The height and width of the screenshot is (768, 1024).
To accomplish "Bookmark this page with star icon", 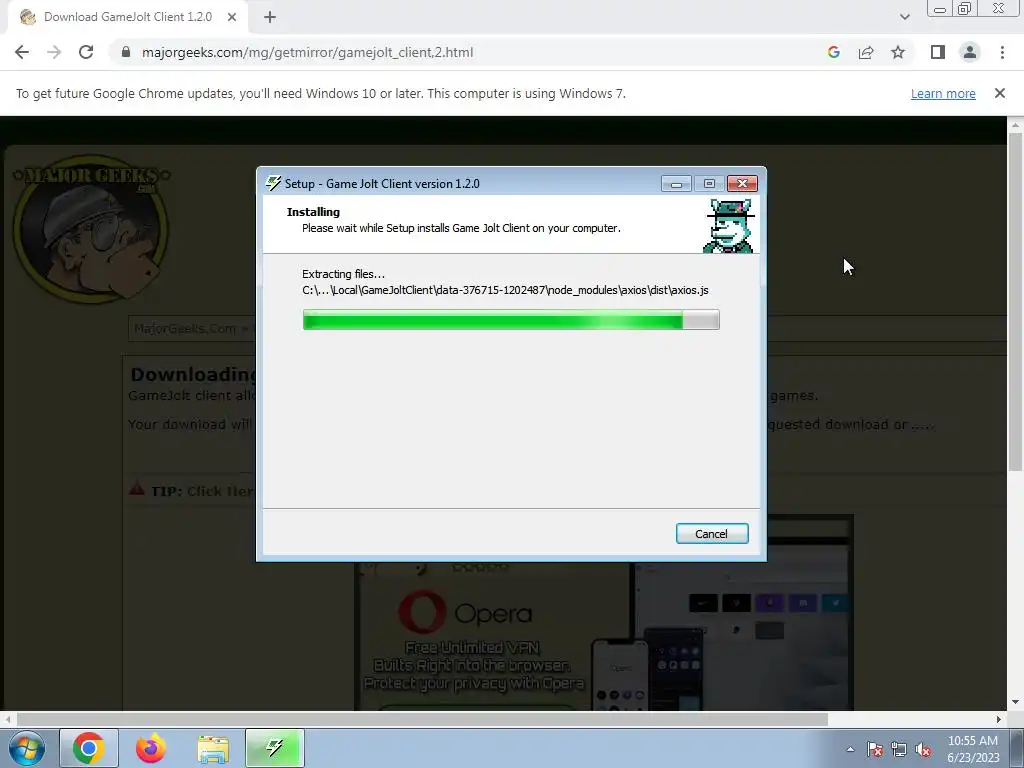I will click(x=898, y=52).
